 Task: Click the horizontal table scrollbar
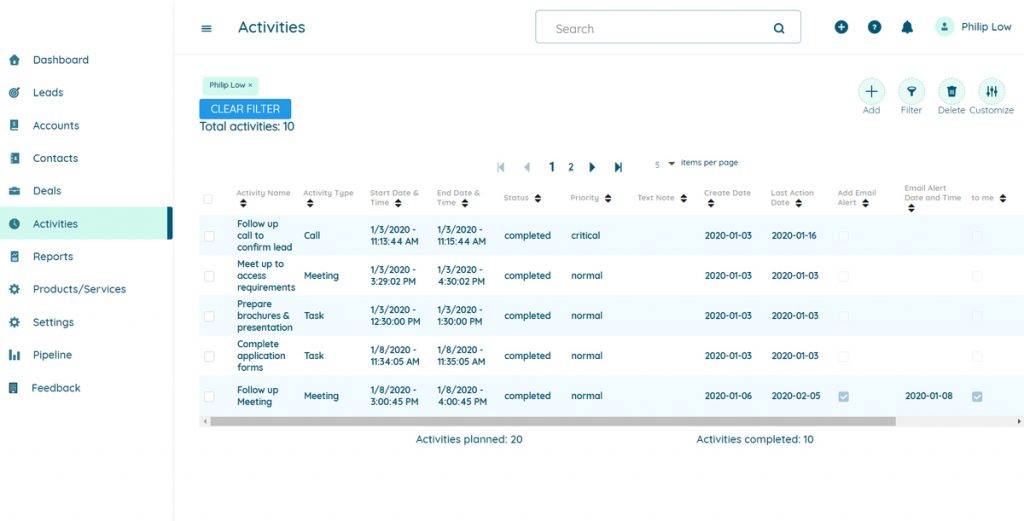[x=552, y=422]
